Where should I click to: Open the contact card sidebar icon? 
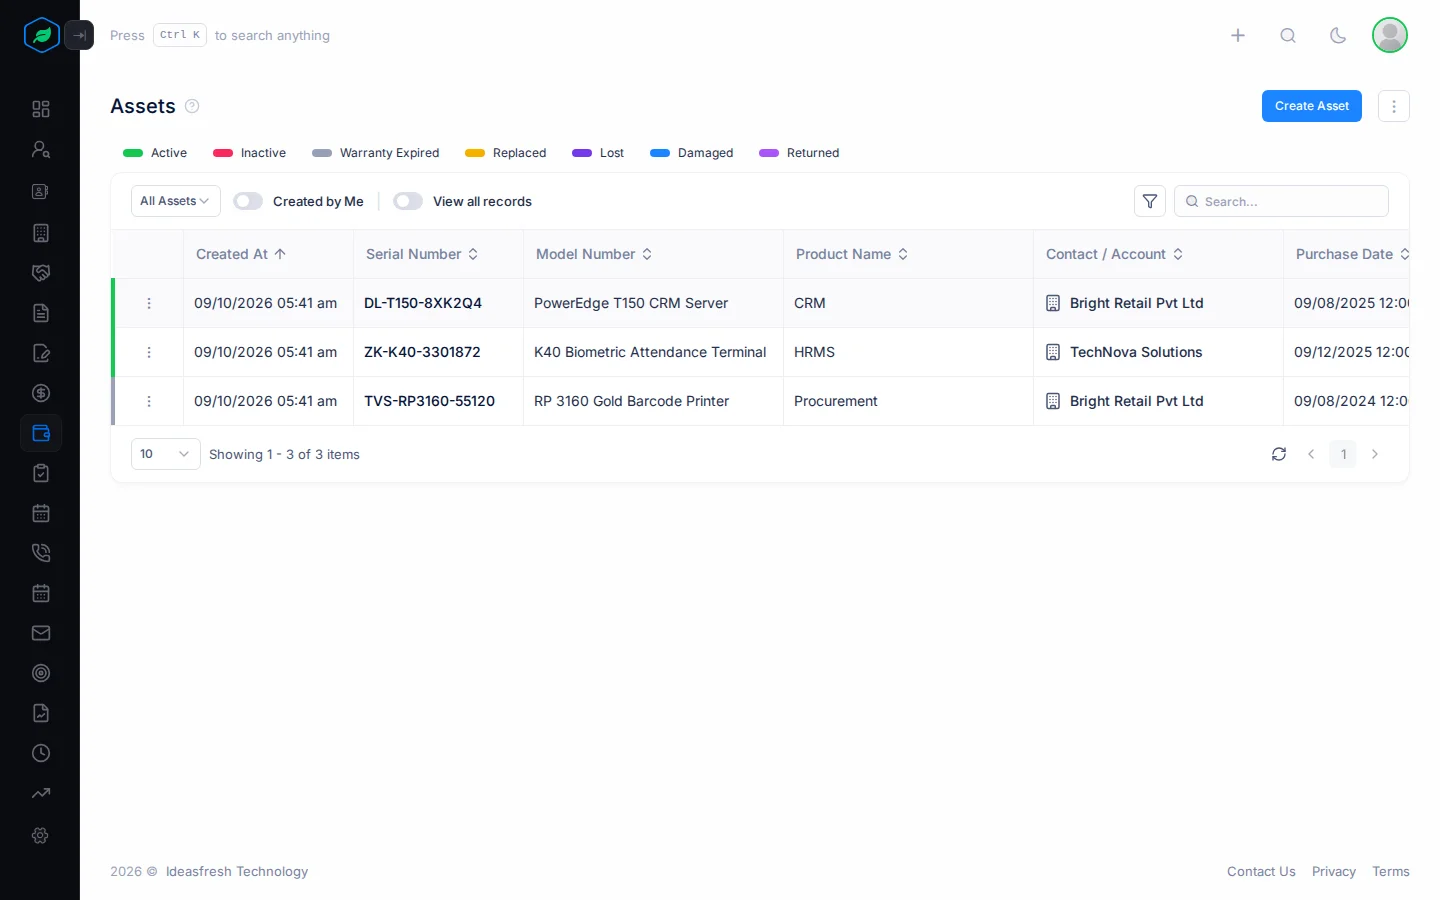[x=41, y=191]
